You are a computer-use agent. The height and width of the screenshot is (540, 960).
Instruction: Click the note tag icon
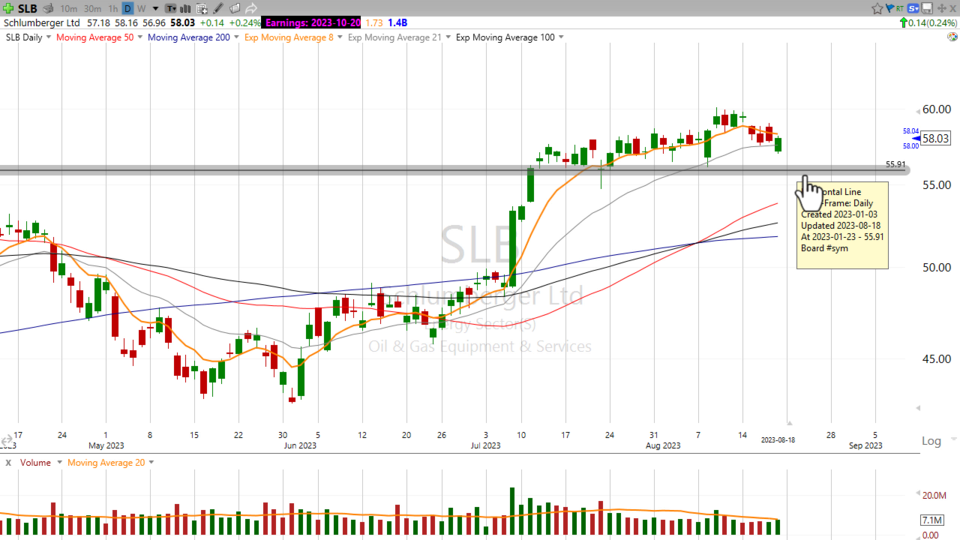(234, 9)
